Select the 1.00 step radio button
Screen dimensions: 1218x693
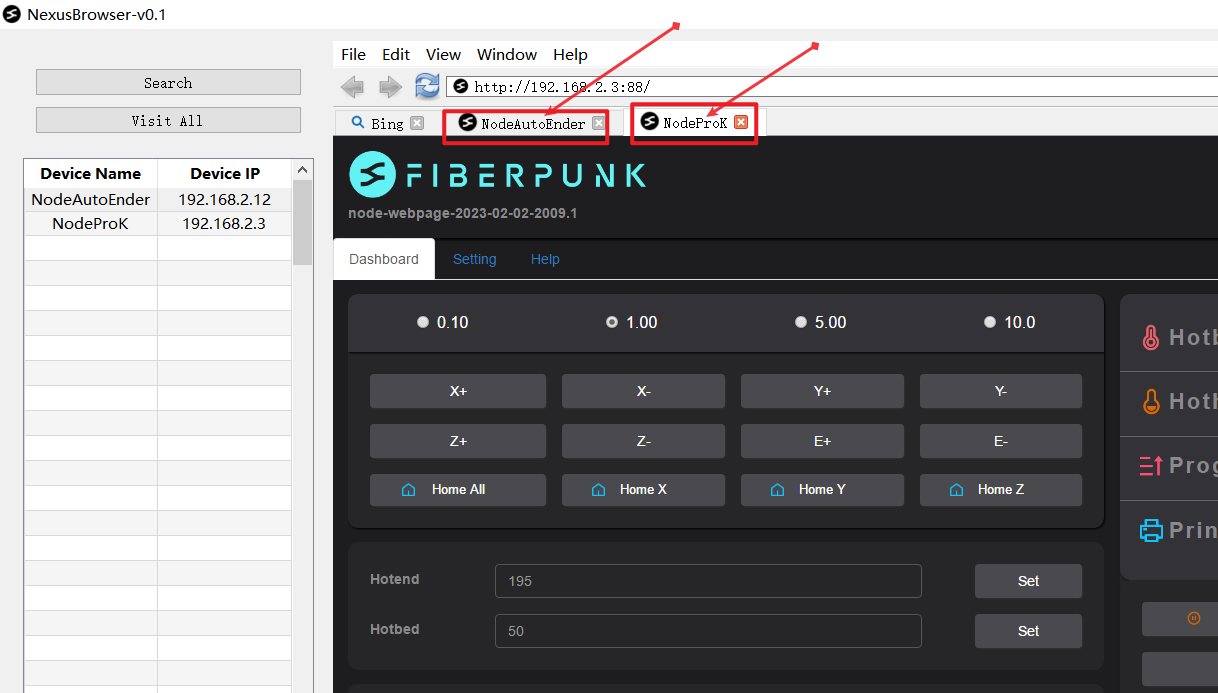[x=612, y=322]
